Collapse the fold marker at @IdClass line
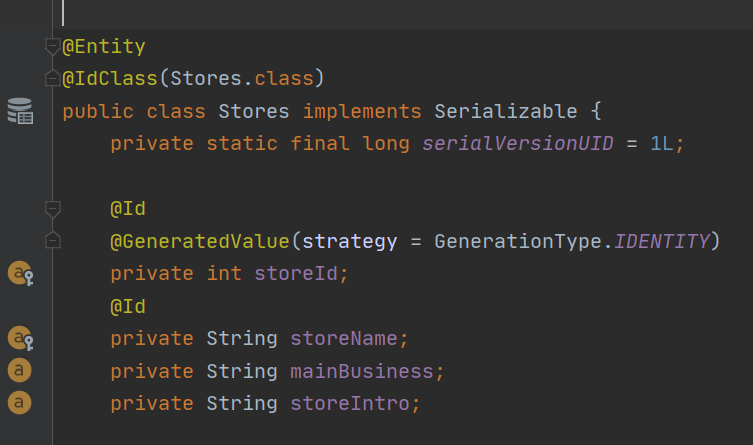This screenshot has width=753, height=445. 52,78
